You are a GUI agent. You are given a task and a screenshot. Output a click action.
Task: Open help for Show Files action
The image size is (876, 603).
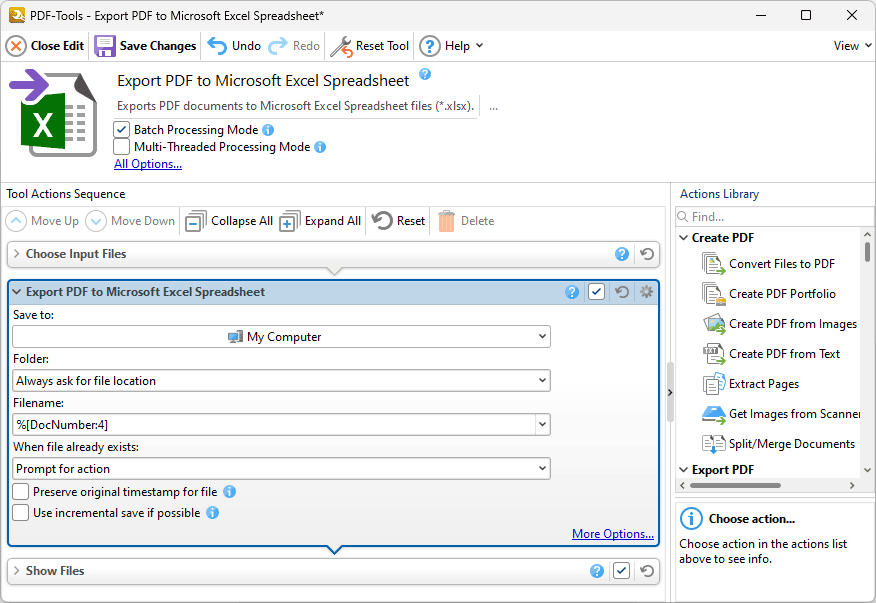597,571
